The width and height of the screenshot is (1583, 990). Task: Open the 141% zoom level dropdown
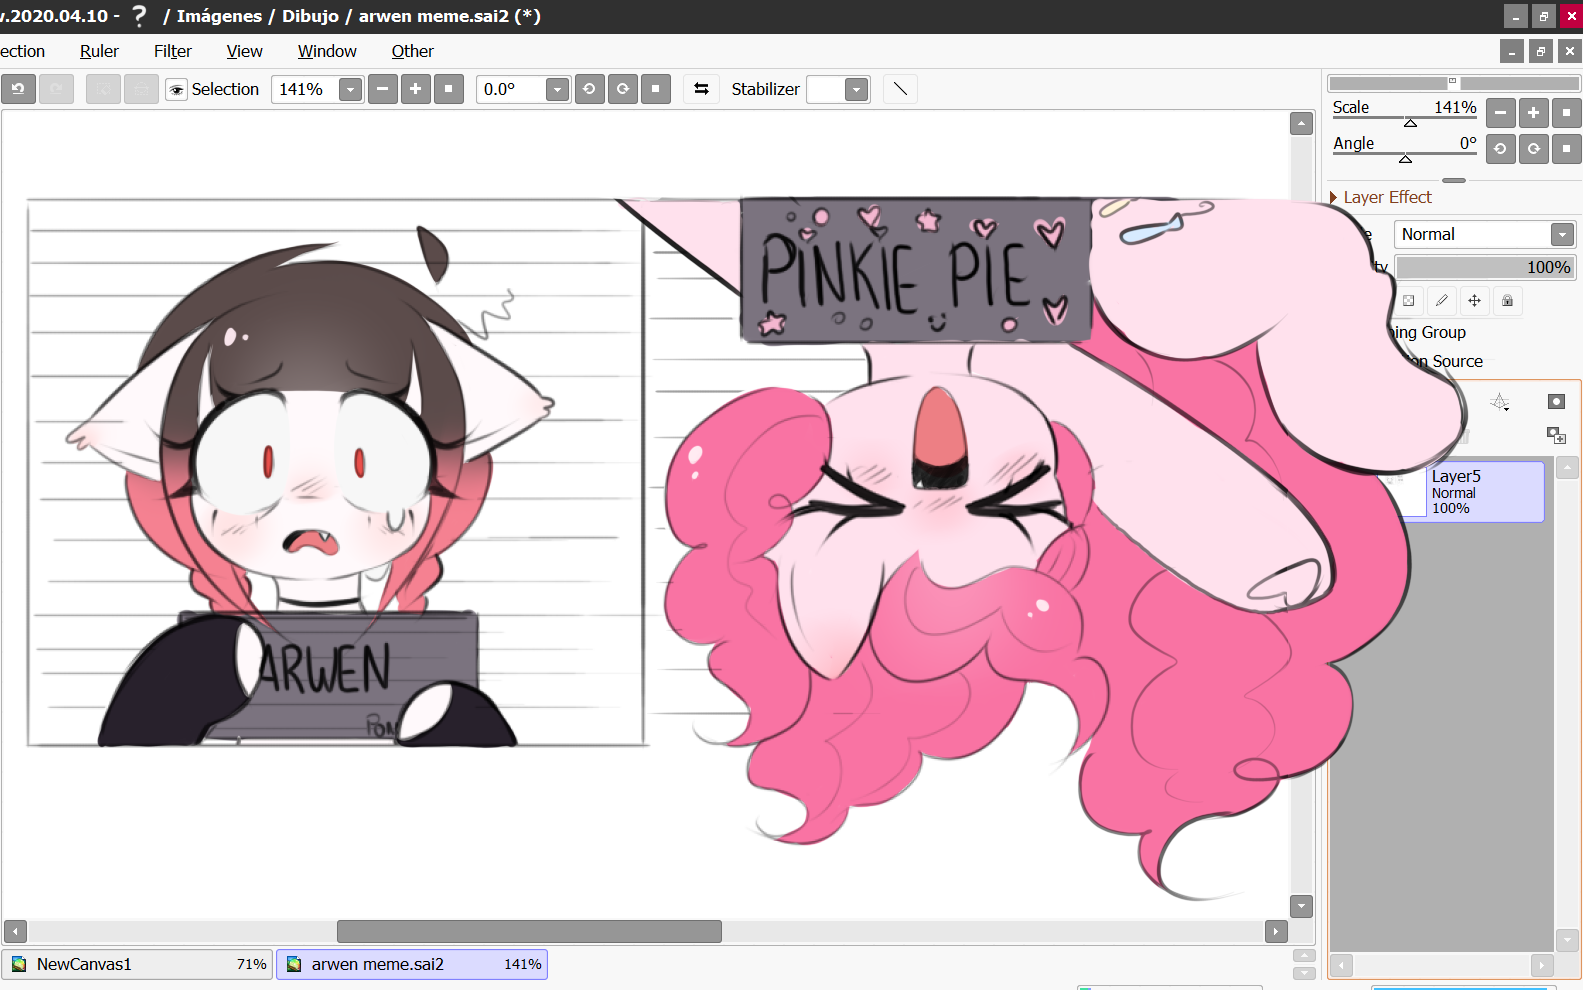[350, 89]
